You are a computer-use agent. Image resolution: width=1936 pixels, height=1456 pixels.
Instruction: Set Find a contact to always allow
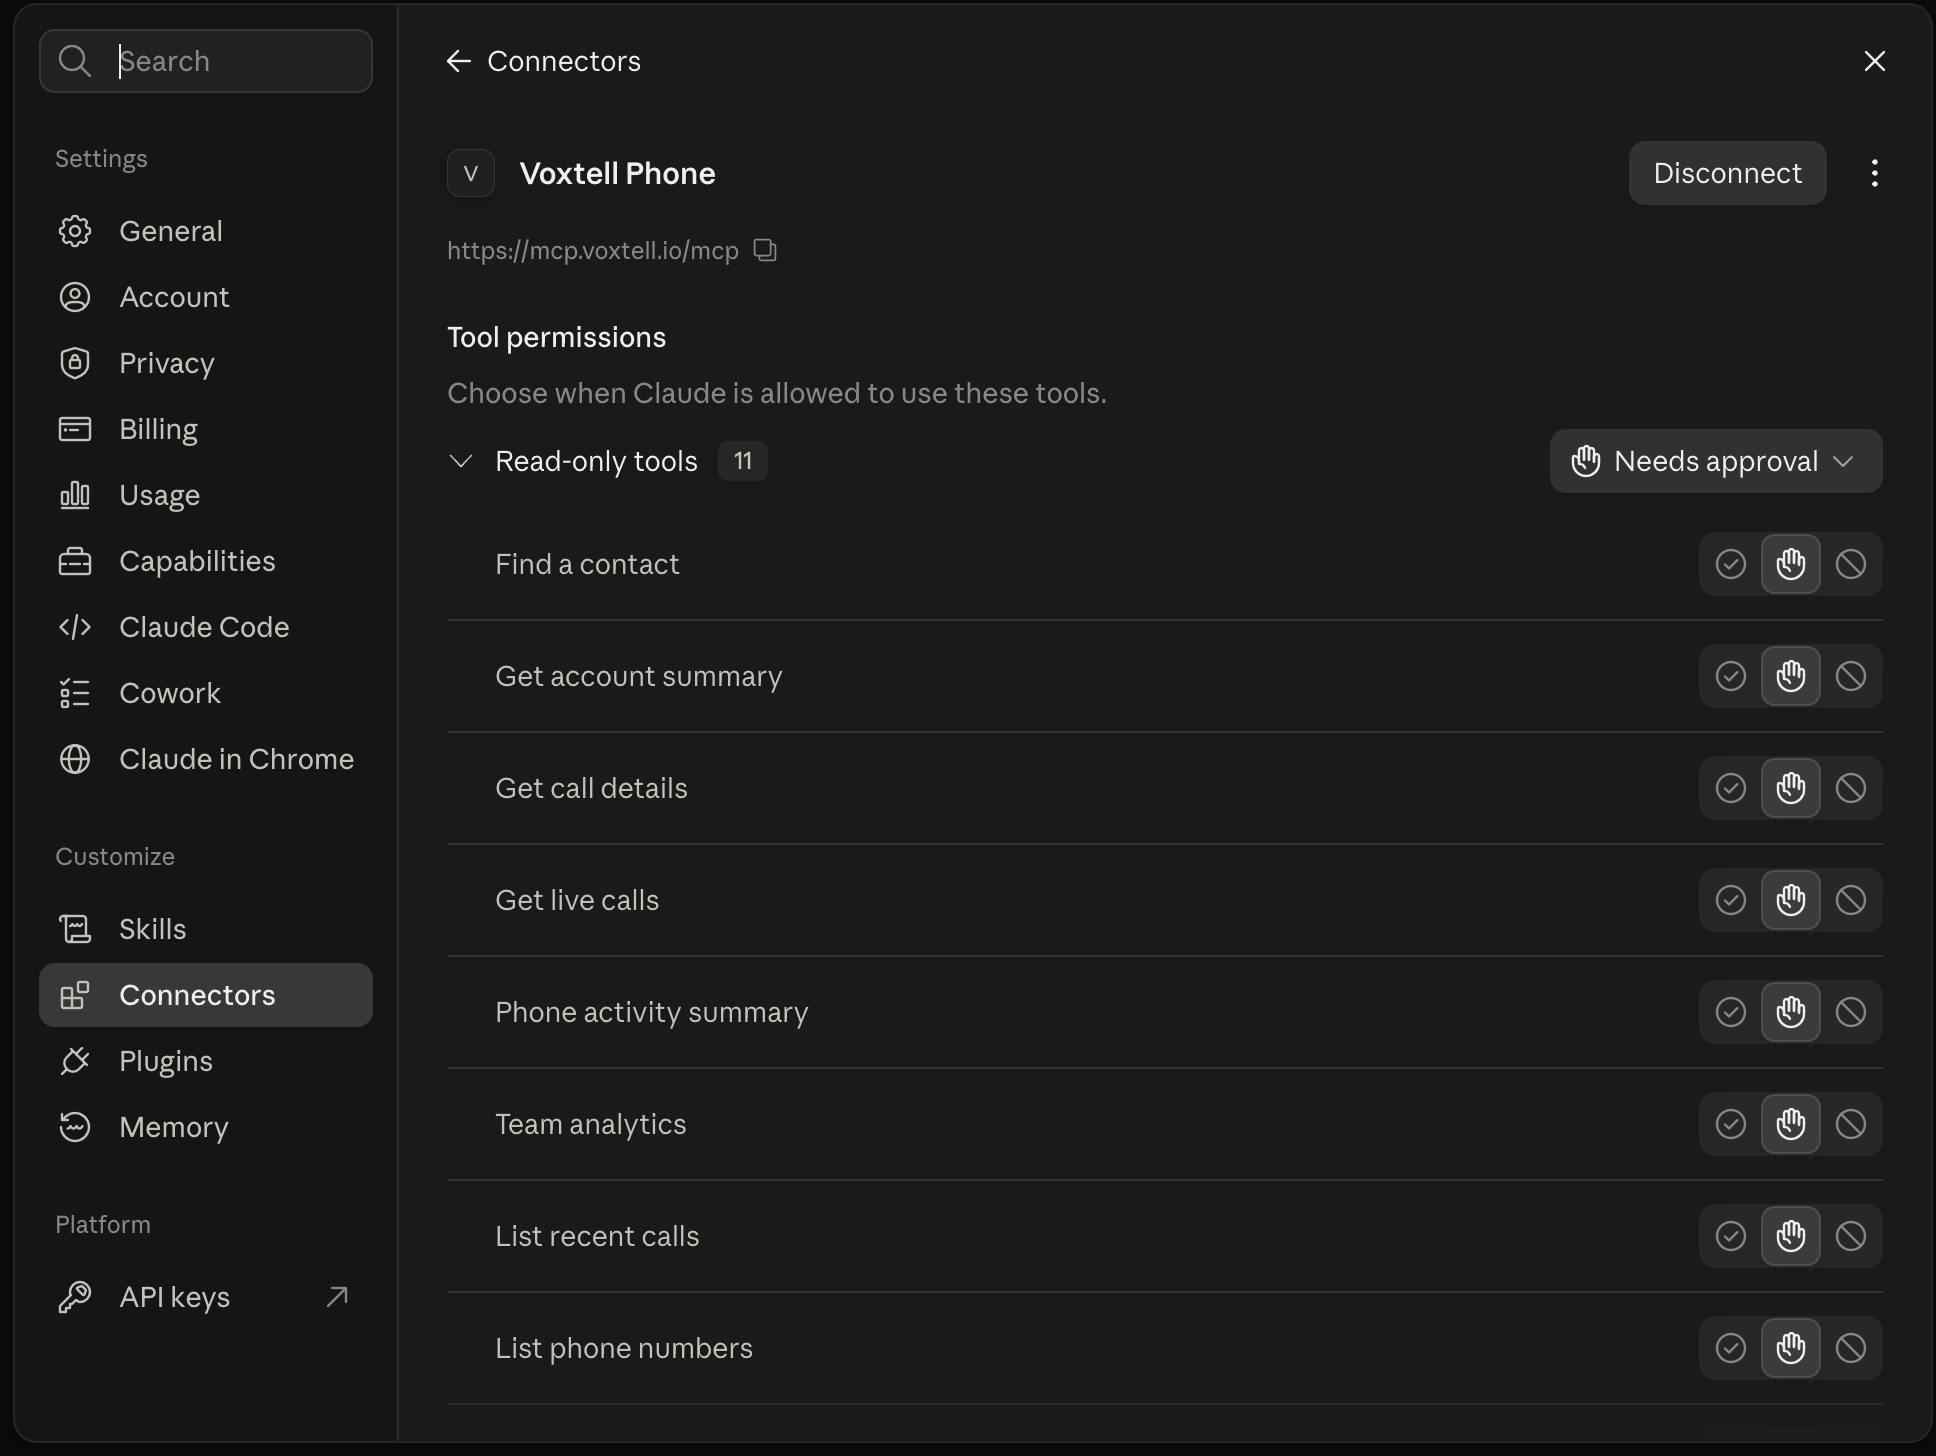[x=1730, y=564]
